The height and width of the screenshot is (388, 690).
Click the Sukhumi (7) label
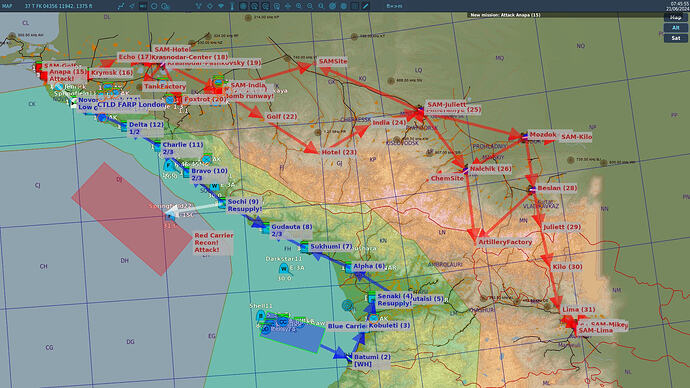tap(331, 247)
